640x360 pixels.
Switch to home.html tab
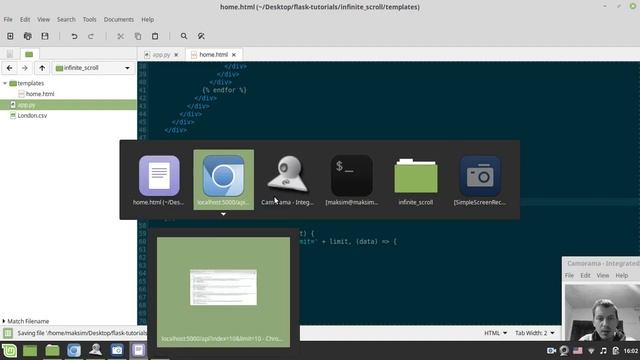coord(213,55)
